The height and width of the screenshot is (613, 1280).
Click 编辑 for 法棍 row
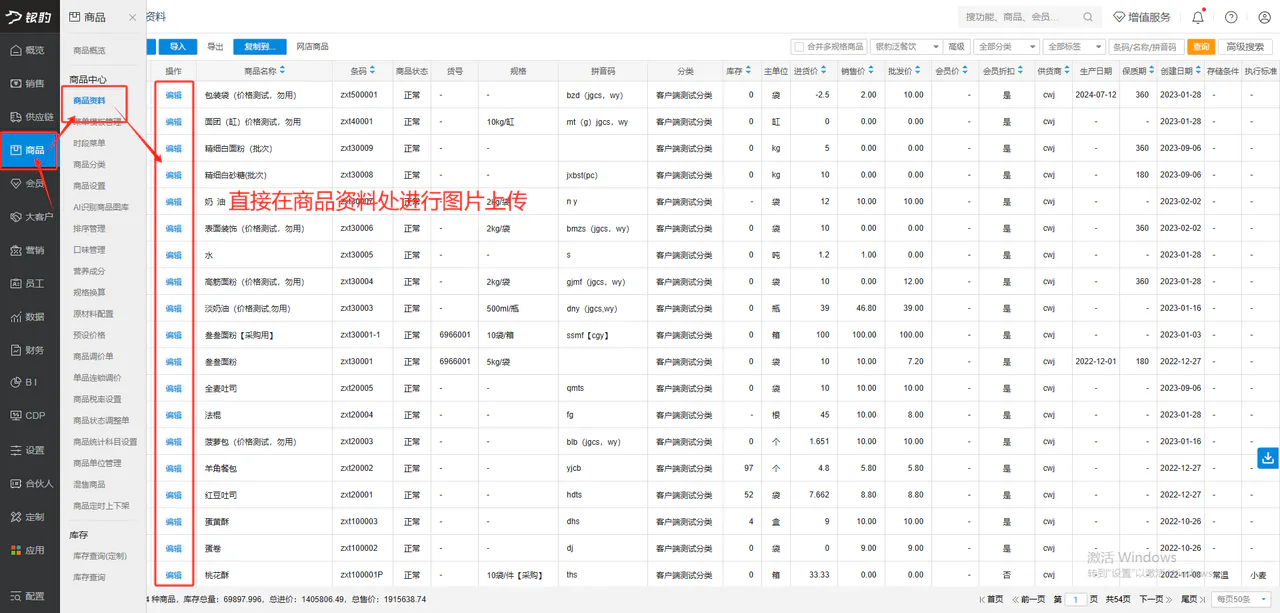173,415
